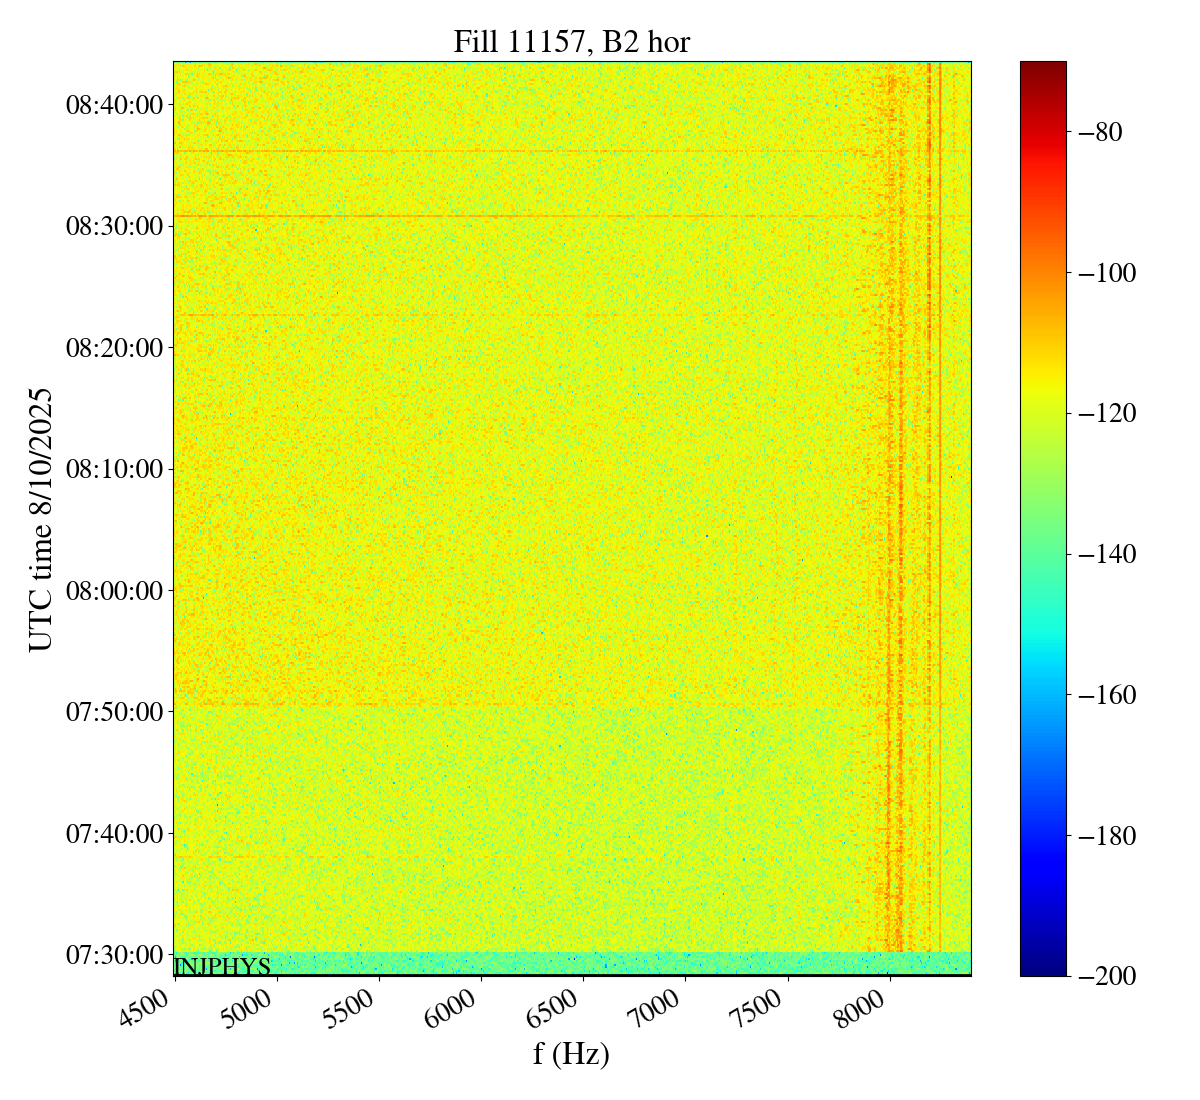1200x1100 pixels.
Task: Select the 07:50:00 time tick label
Action: click(x=114, y=712)
